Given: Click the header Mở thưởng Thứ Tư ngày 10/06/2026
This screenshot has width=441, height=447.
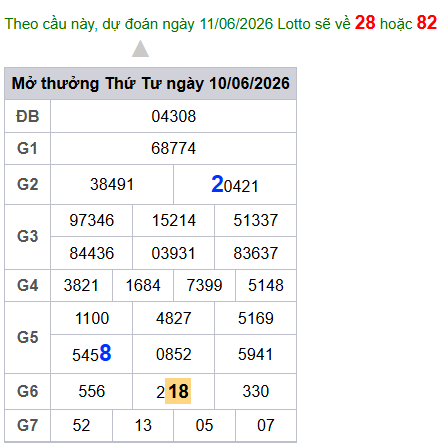Looking at the screenshot, I should click(150, 83).
